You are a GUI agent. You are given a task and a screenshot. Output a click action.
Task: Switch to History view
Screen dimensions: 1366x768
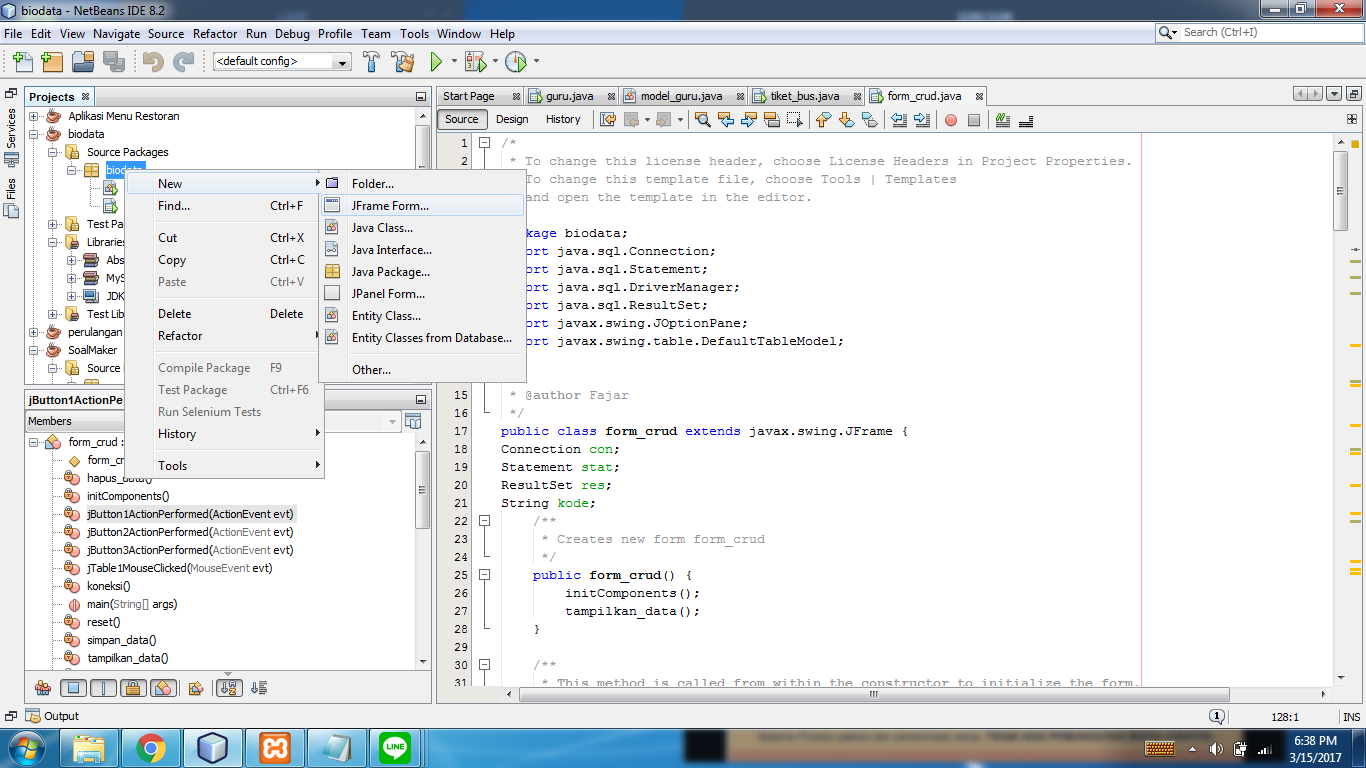(563, 120)
